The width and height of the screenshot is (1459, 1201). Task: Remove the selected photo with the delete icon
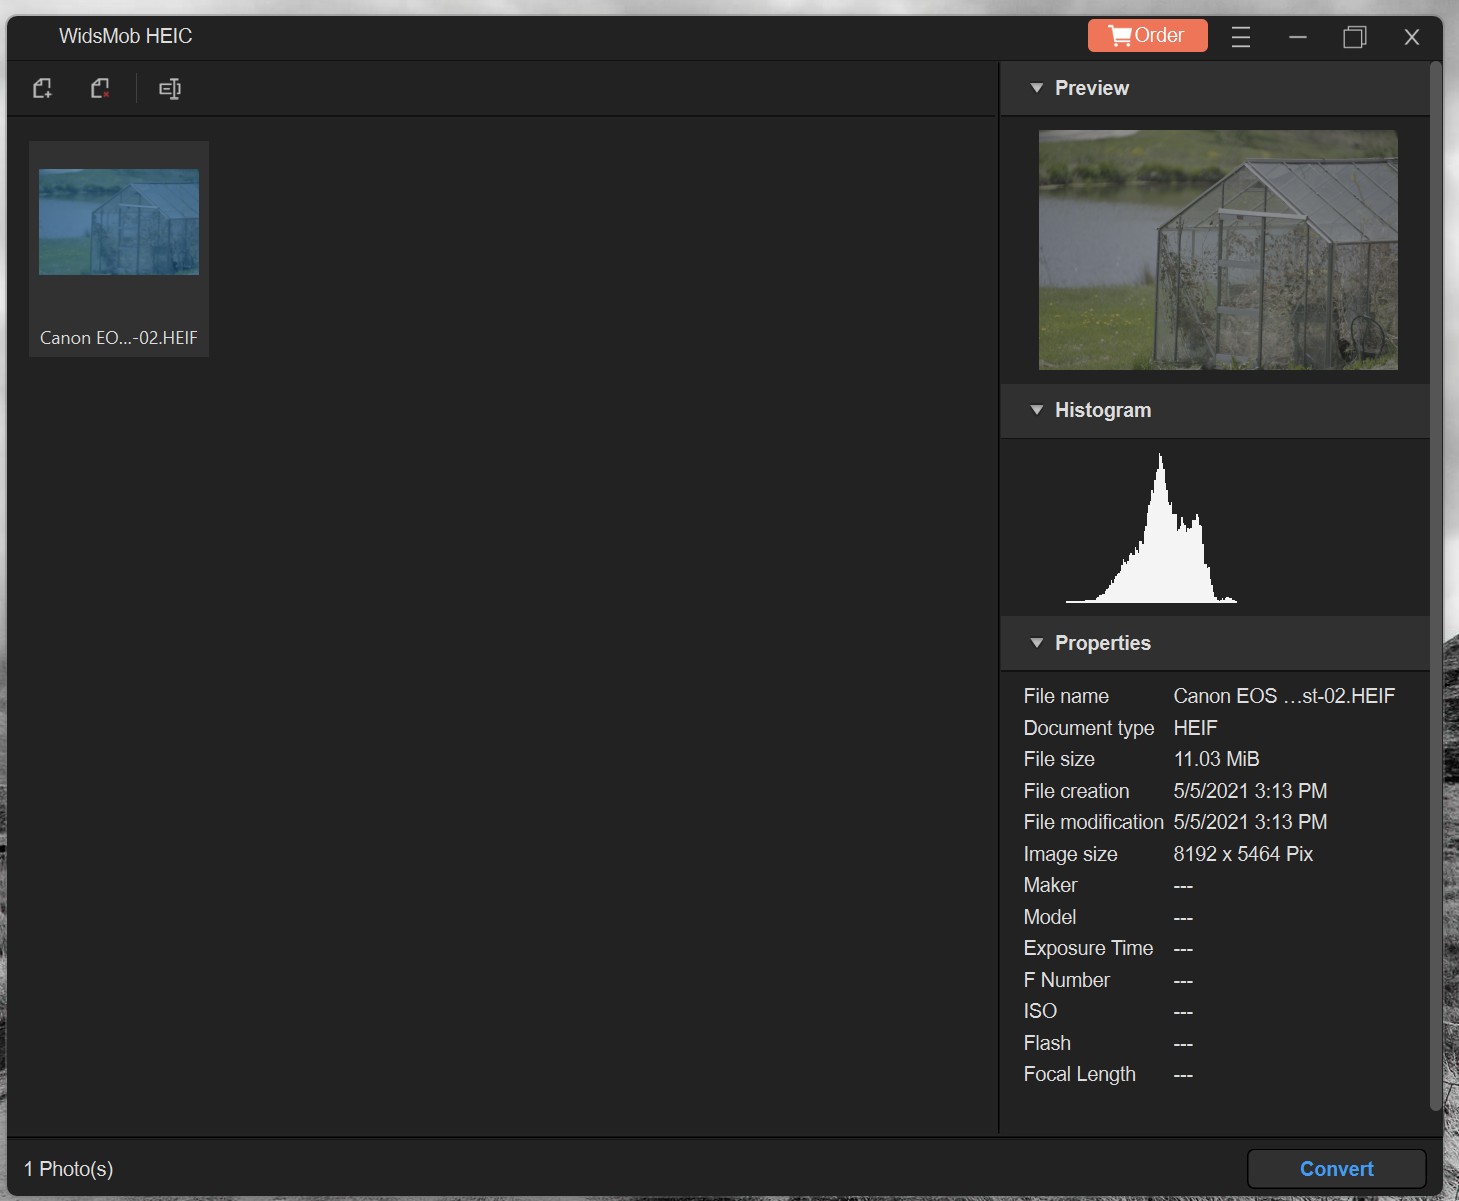[99, 88]
